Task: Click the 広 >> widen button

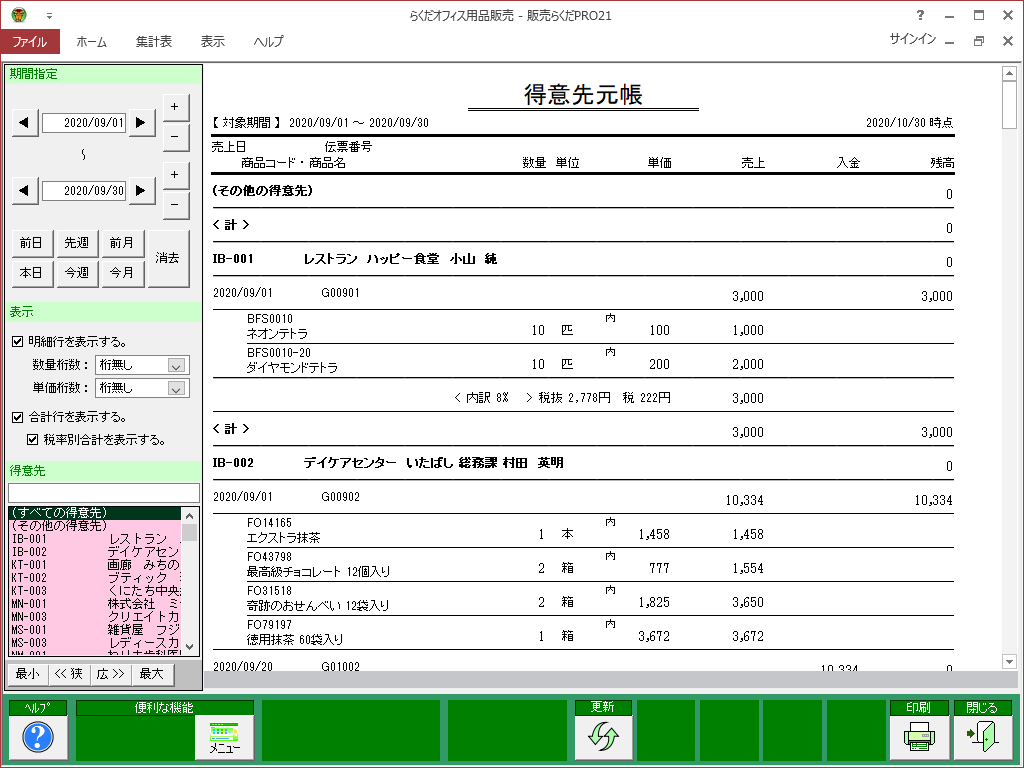Action: click(110, 674)
